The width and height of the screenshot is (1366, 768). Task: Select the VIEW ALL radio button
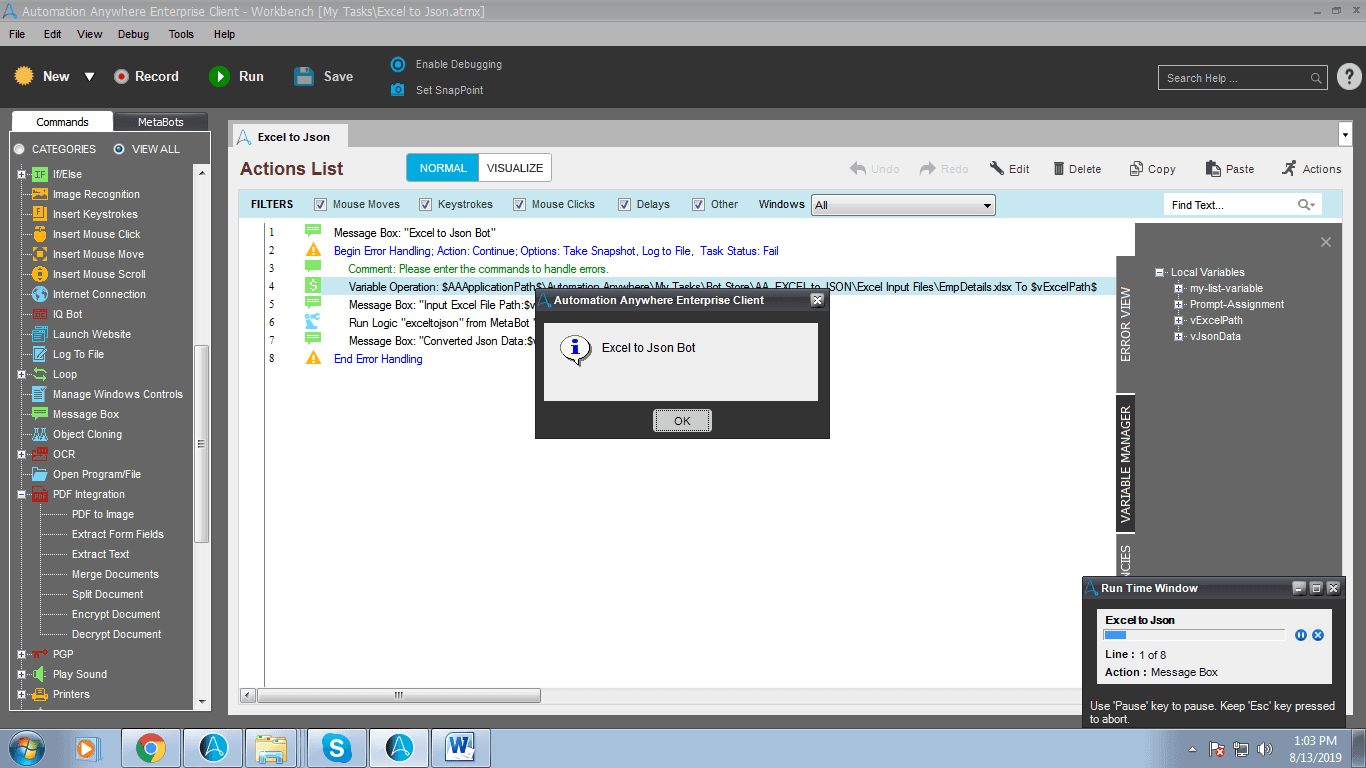coord(119,149)
